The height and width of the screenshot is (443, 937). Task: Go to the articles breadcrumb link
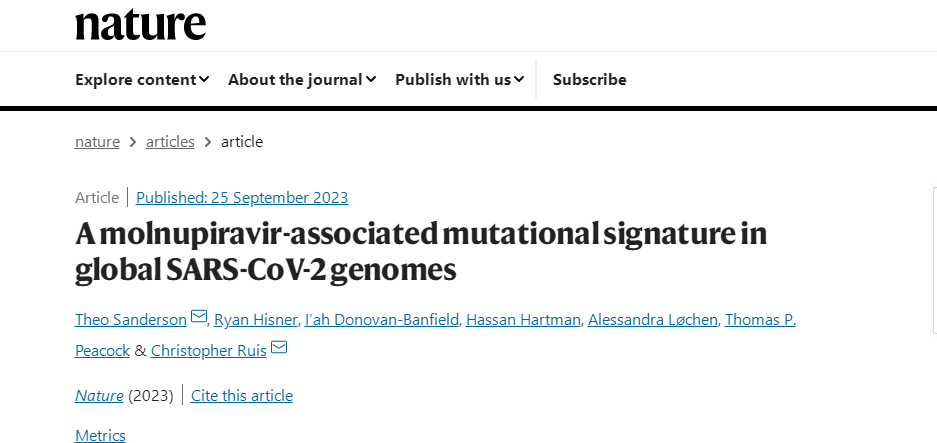[170, 142]
